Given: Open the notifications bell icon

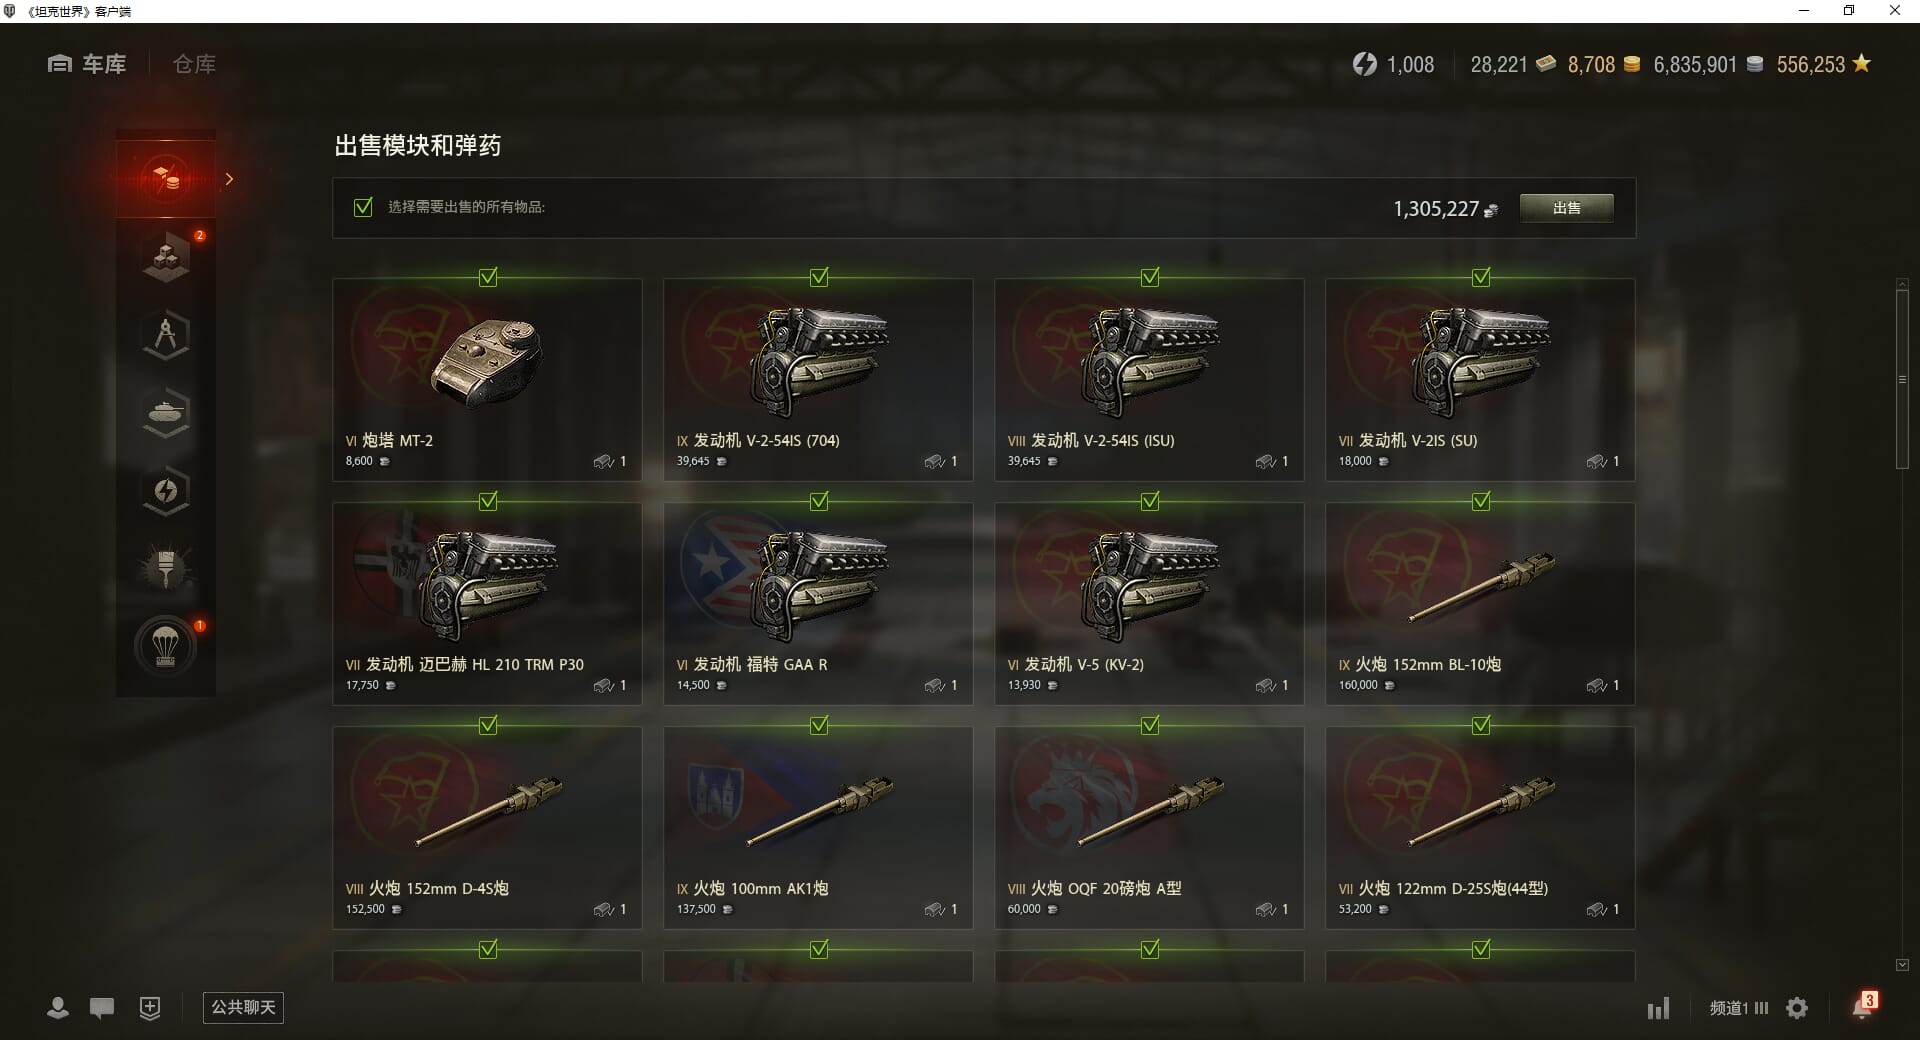Looking at the screenshot, I should [1862, 1007].
